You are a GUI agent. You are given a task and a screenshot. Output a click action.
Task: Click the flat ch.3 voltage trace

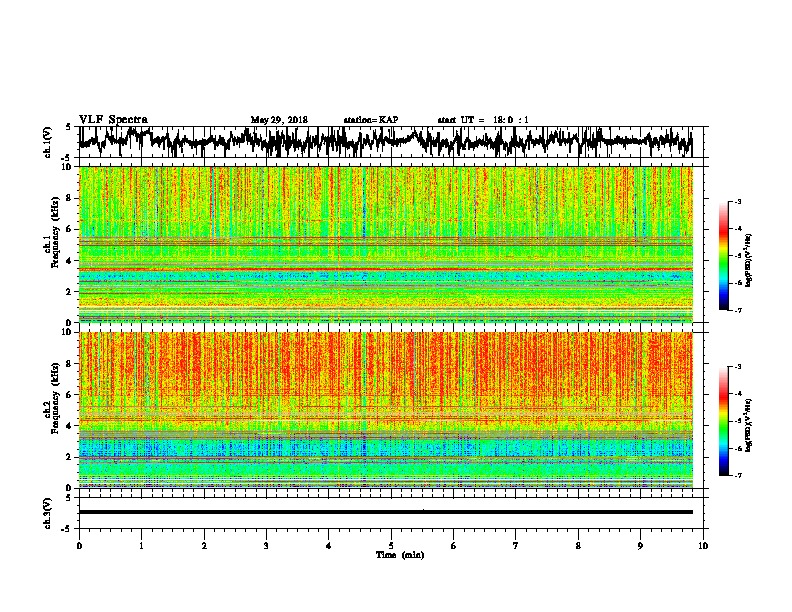tap(385, 512)
